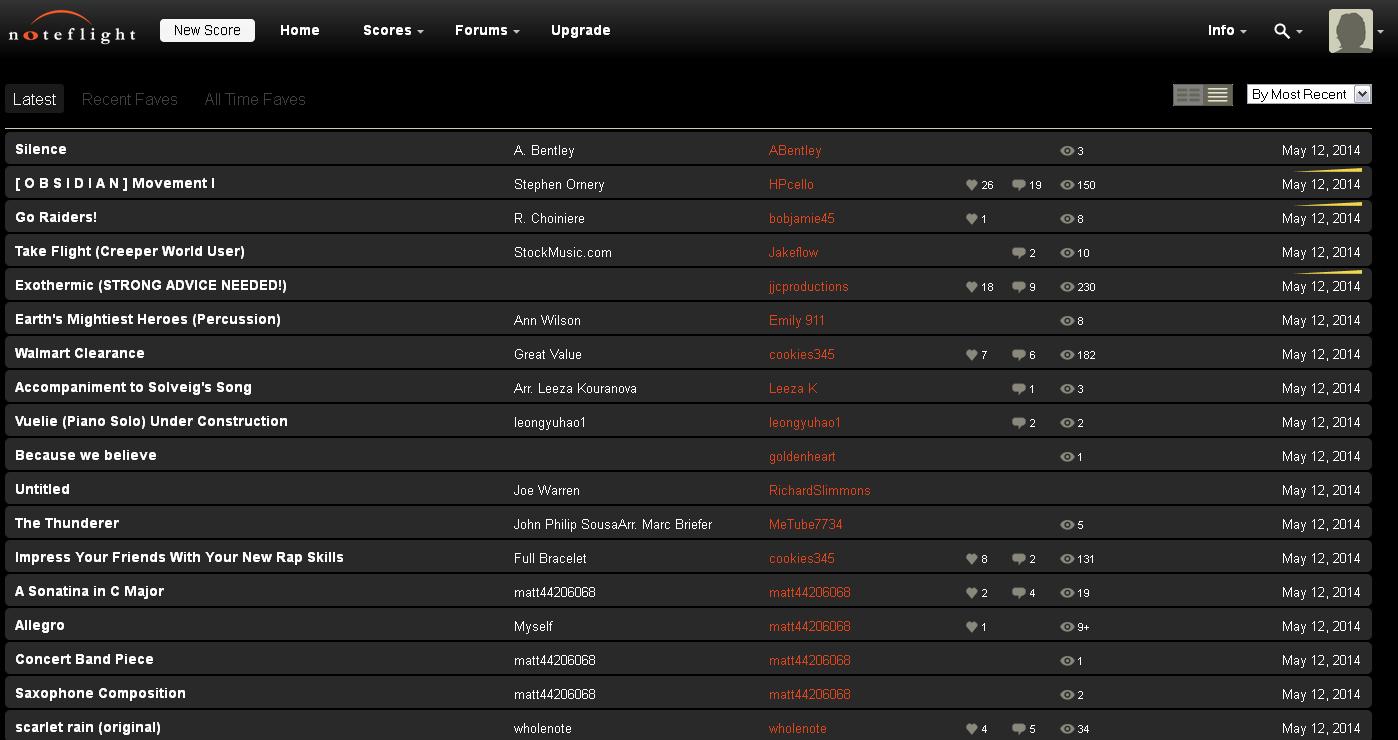Open user profile jjcproductions
Viewport: 1398px width, 740px height.
pos(808,287)
